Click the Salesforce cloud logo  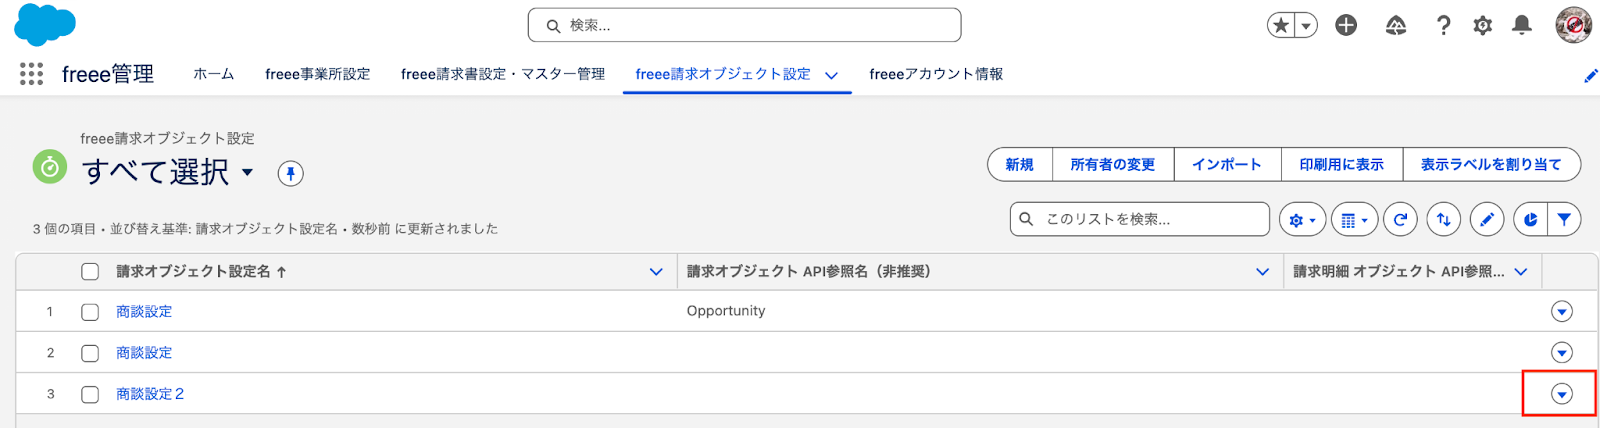click(x=45, y=24)
